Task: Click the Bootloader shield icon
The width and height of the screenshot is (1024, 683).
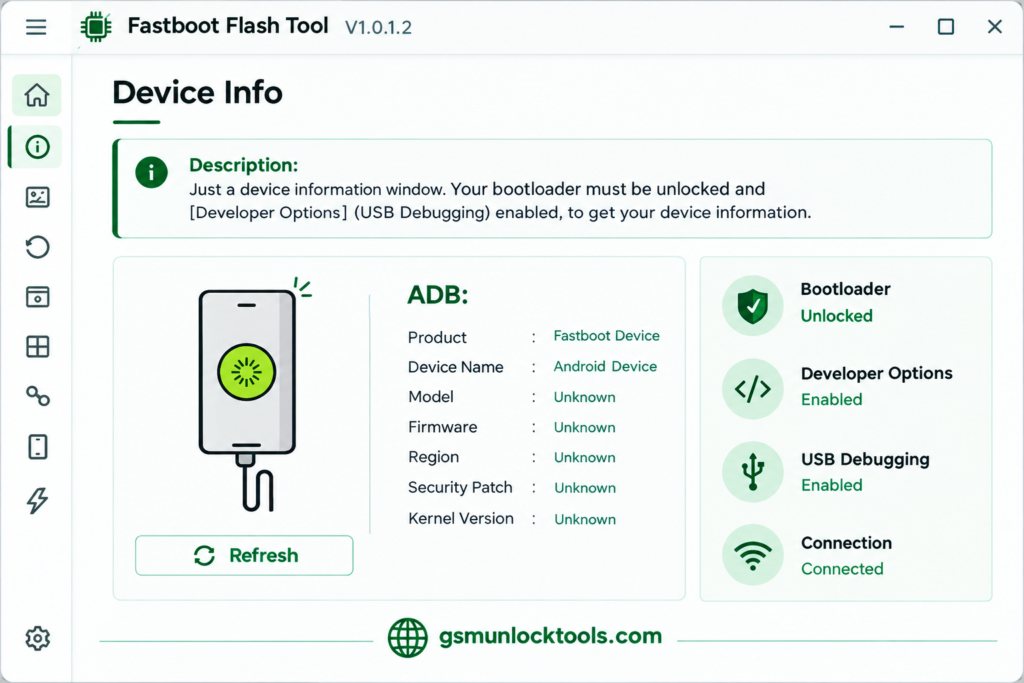Action: click(752, 306)
